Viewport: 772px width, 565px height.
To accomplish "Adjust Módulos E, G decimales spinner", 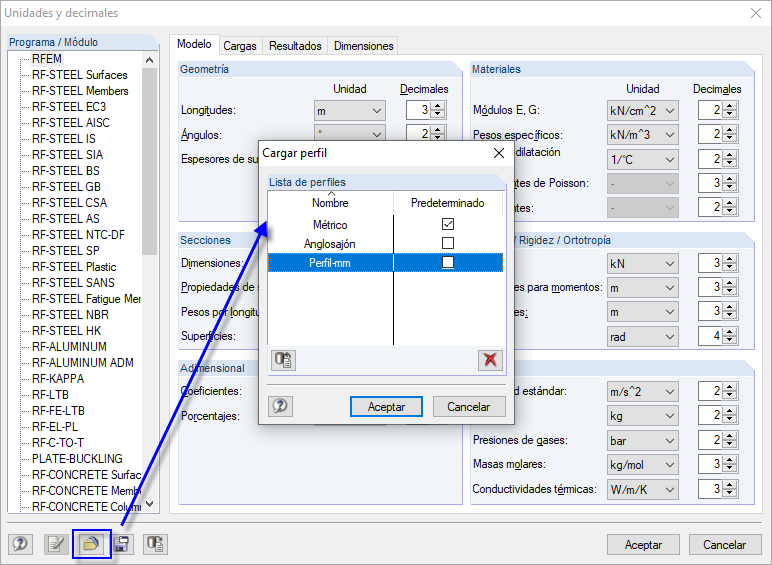I will (730, 110).
